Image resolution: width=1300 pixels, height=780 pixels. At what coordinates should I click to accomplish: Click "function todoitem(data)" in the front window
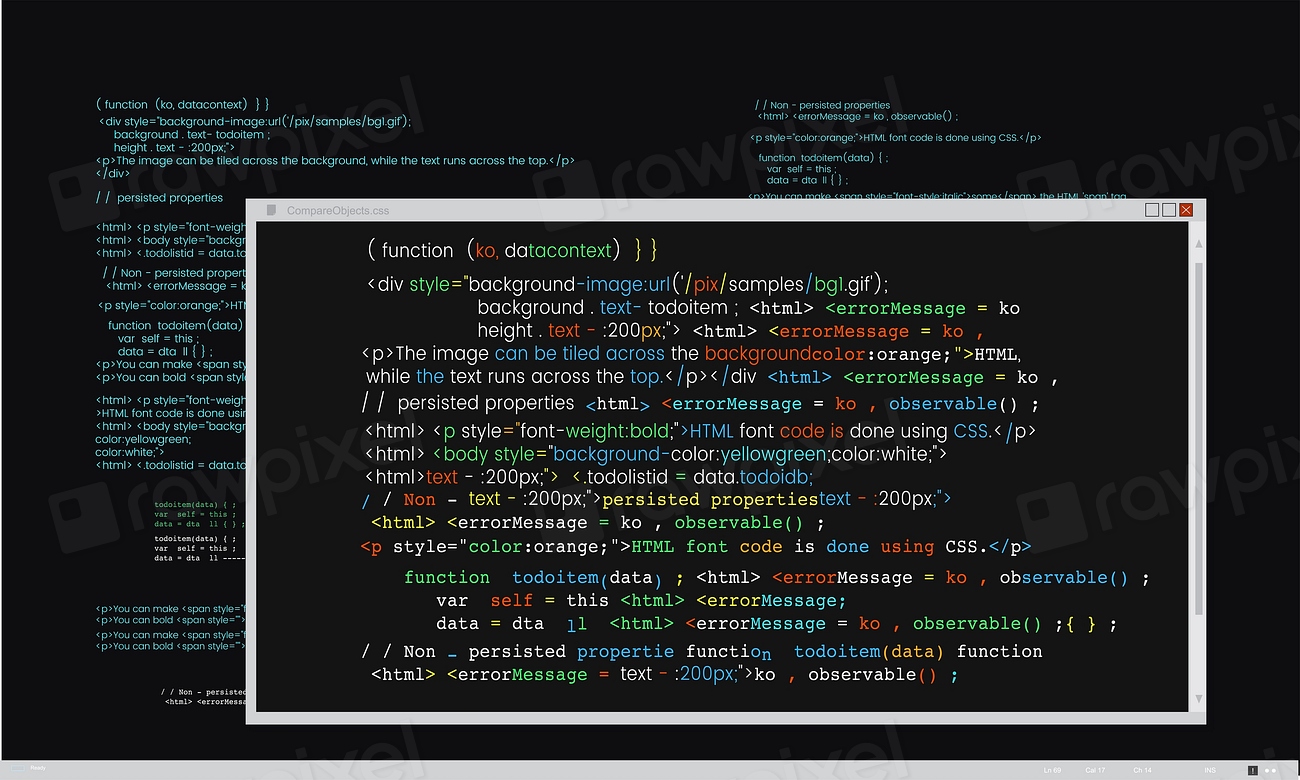[x=530, y=578]
